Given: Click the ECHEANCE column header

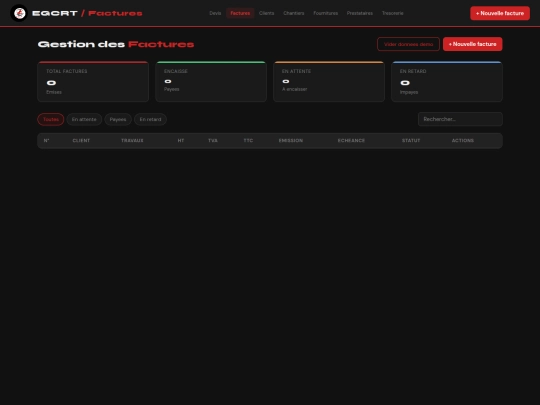Looking at the screenshot, I should pos(351,141).
